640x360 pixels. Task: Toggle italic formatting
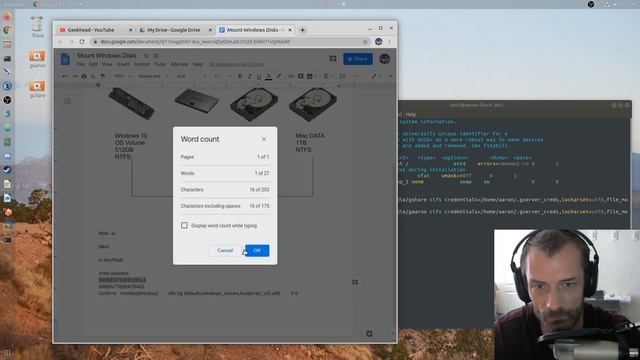pyautogui.click(x=249, y=76)
